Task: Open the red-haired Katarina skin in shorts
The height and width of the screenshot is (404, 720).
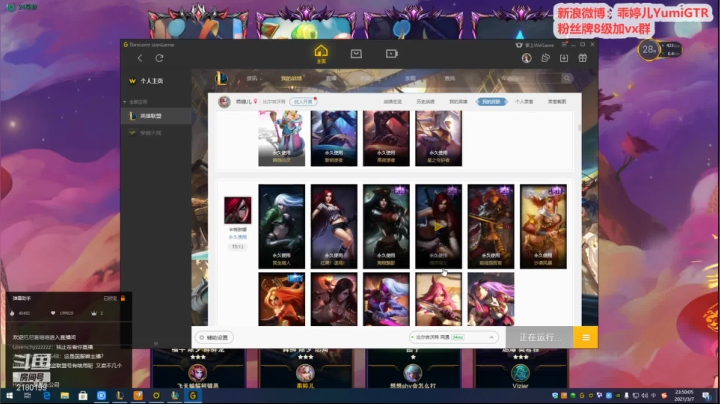Action: [334, 226]
